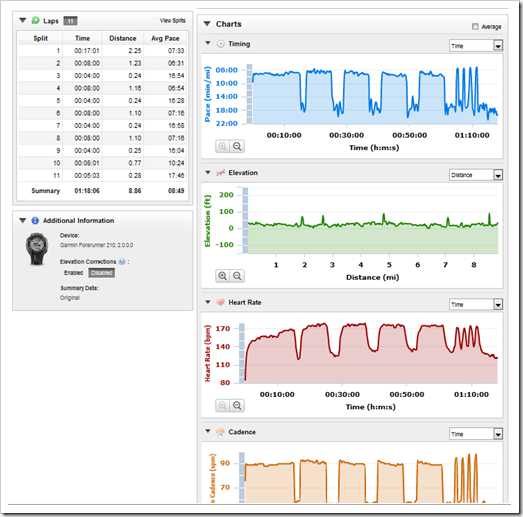Zoom in on the Elevation chart
This screenshot has width=523, height=517.
coord(222,276)
